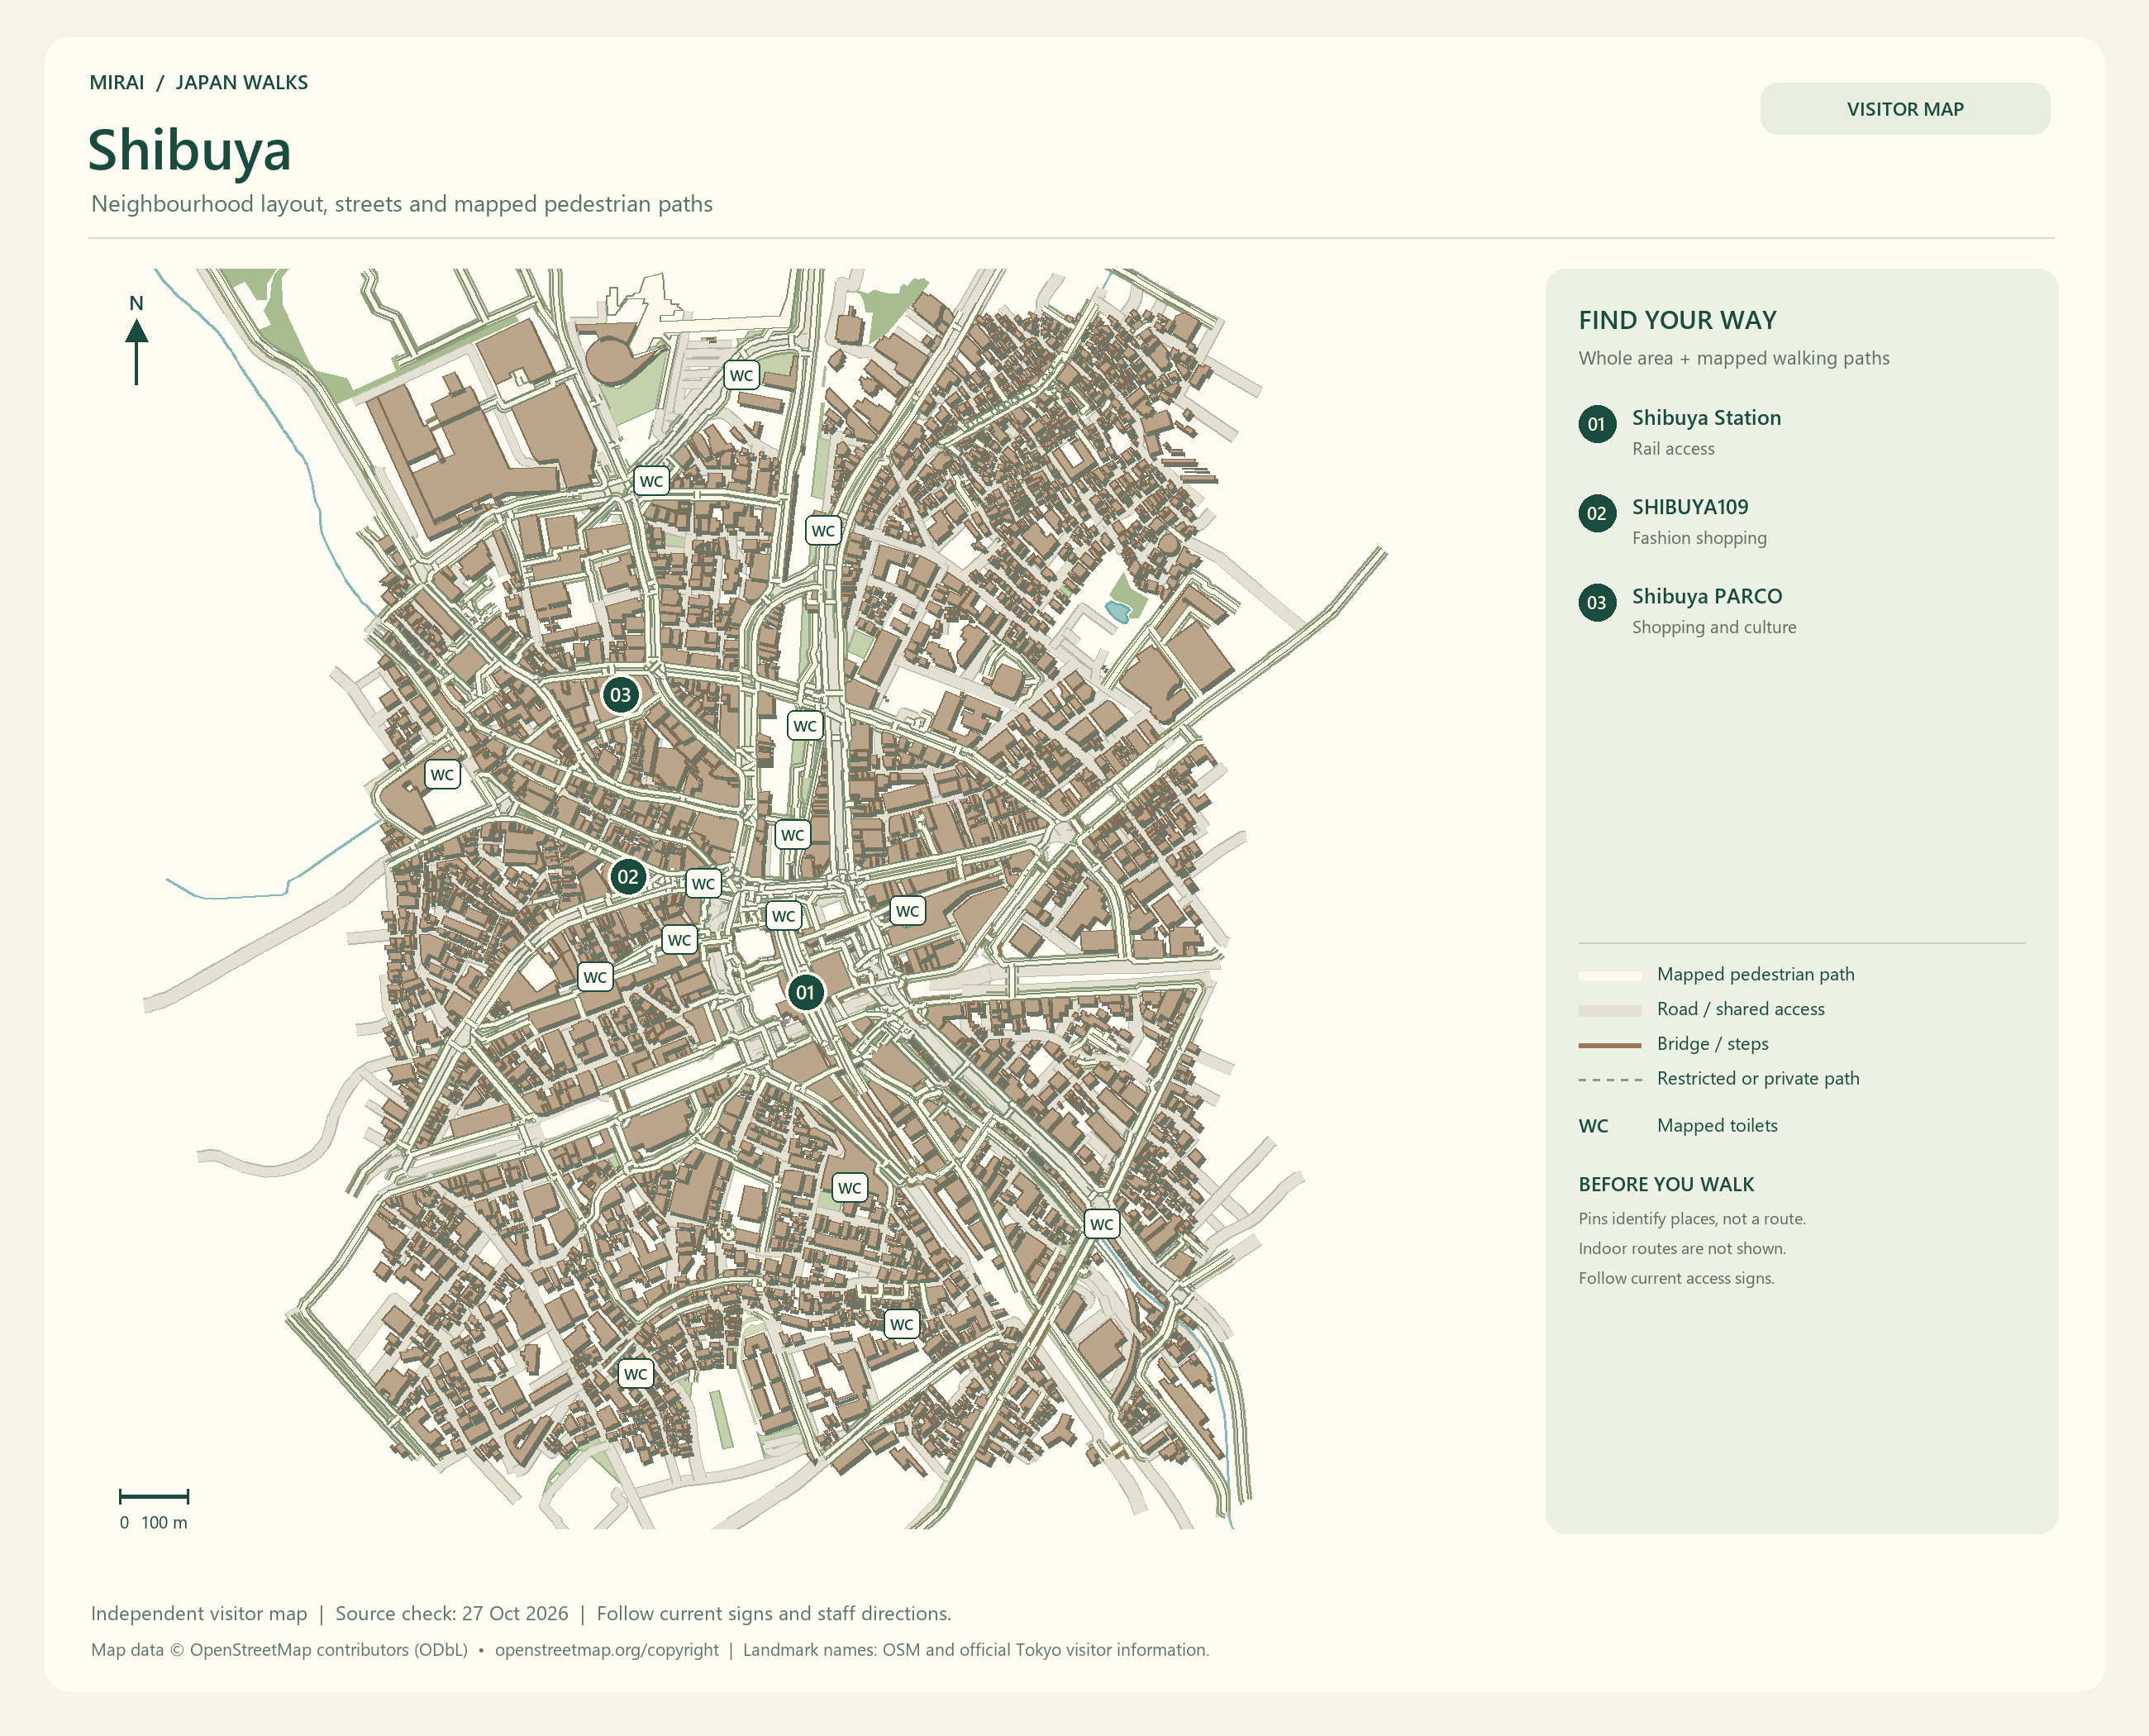Image resolution: width=2149 pixels, height=1736 pixels.
Task: Click 'Indoor routes are not shown.' note
Action: point(1682,1249)
